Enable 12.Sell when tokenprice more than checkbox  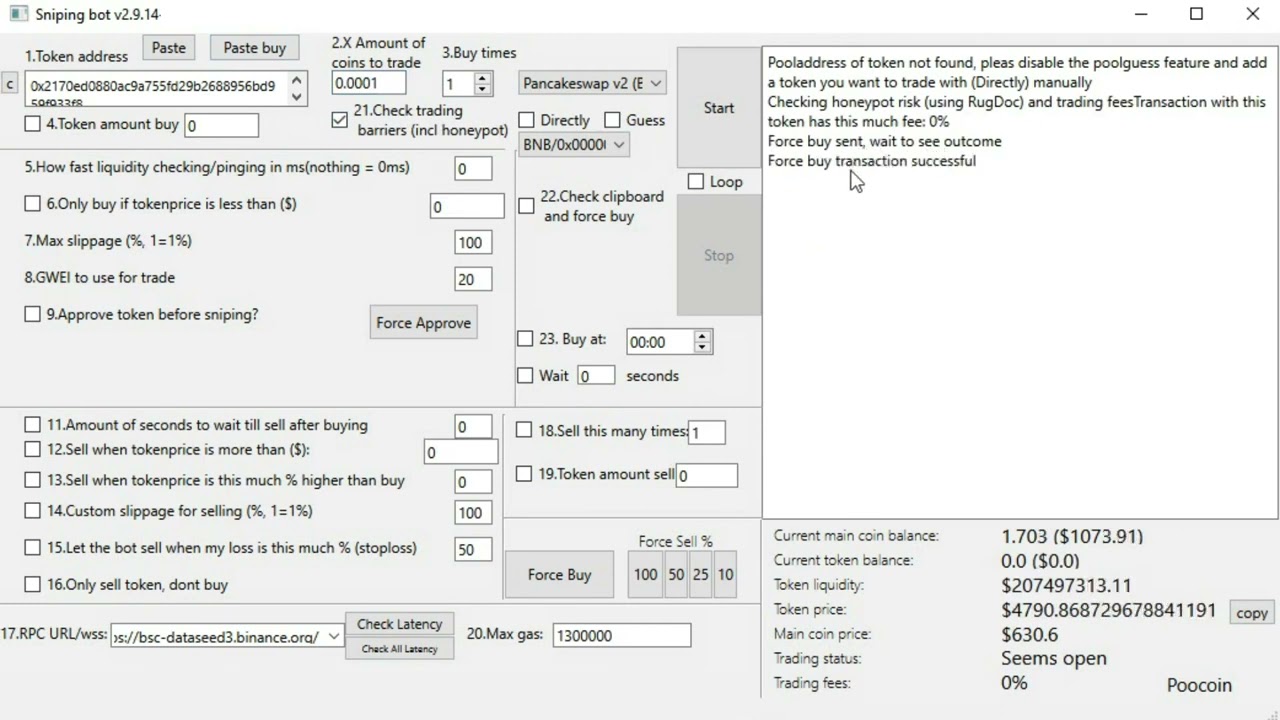coord(33,450)
